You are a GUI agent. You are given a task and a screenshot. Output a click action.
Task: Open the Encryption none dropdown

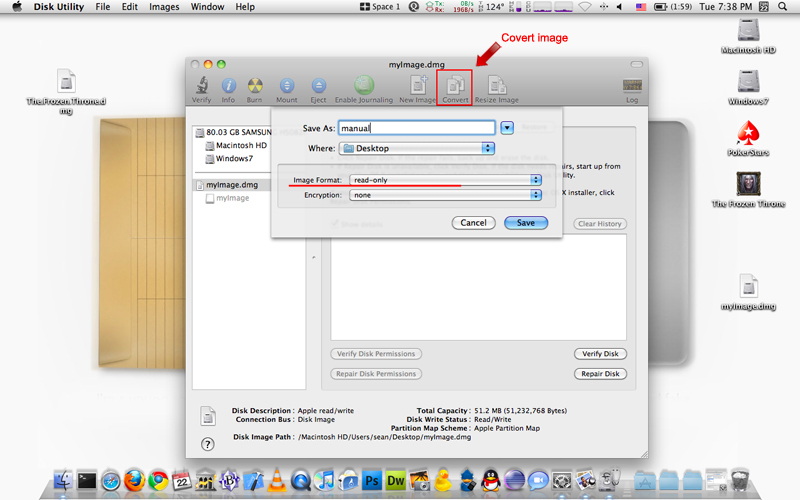445,195
